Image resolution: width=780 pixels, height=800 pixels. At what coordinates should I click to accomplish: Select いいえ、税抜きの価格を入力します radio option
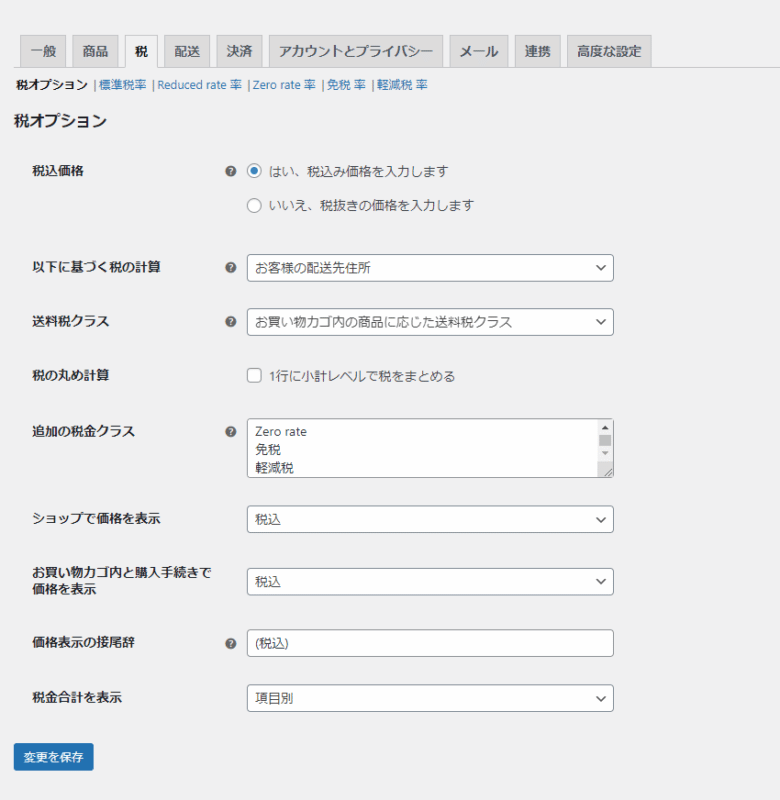pos(254,206)
